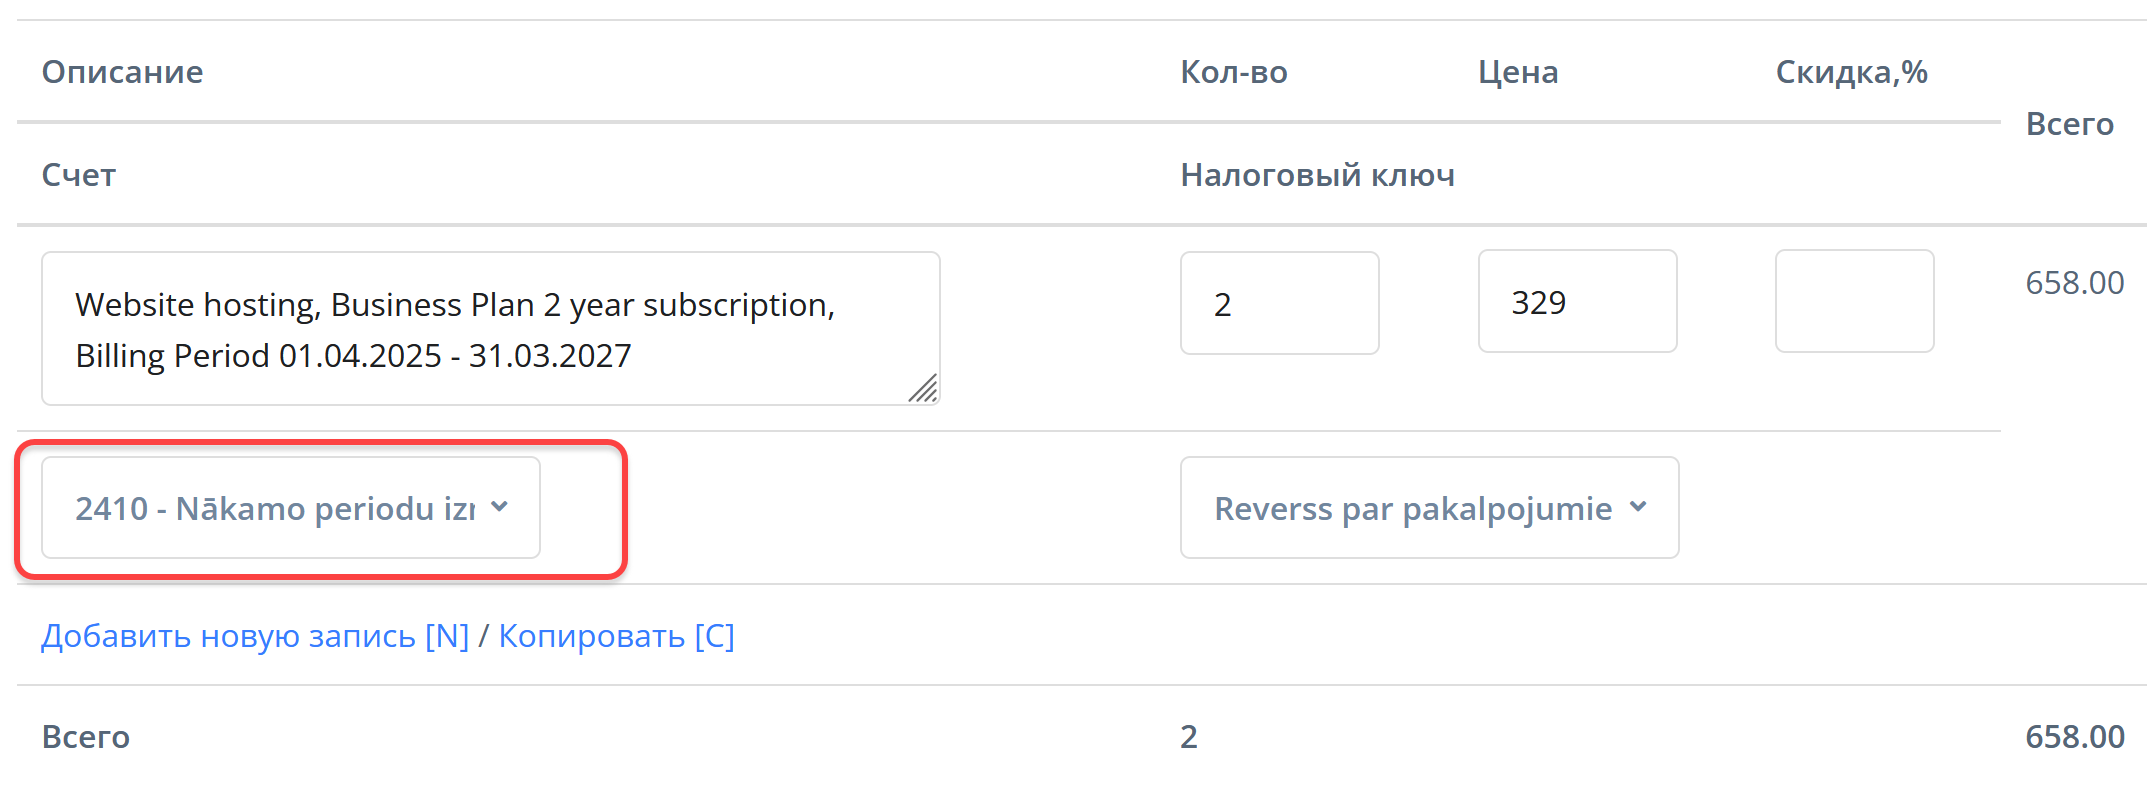Click the Счет header label
Screen dimensions: 2147x785
(79, 175)
